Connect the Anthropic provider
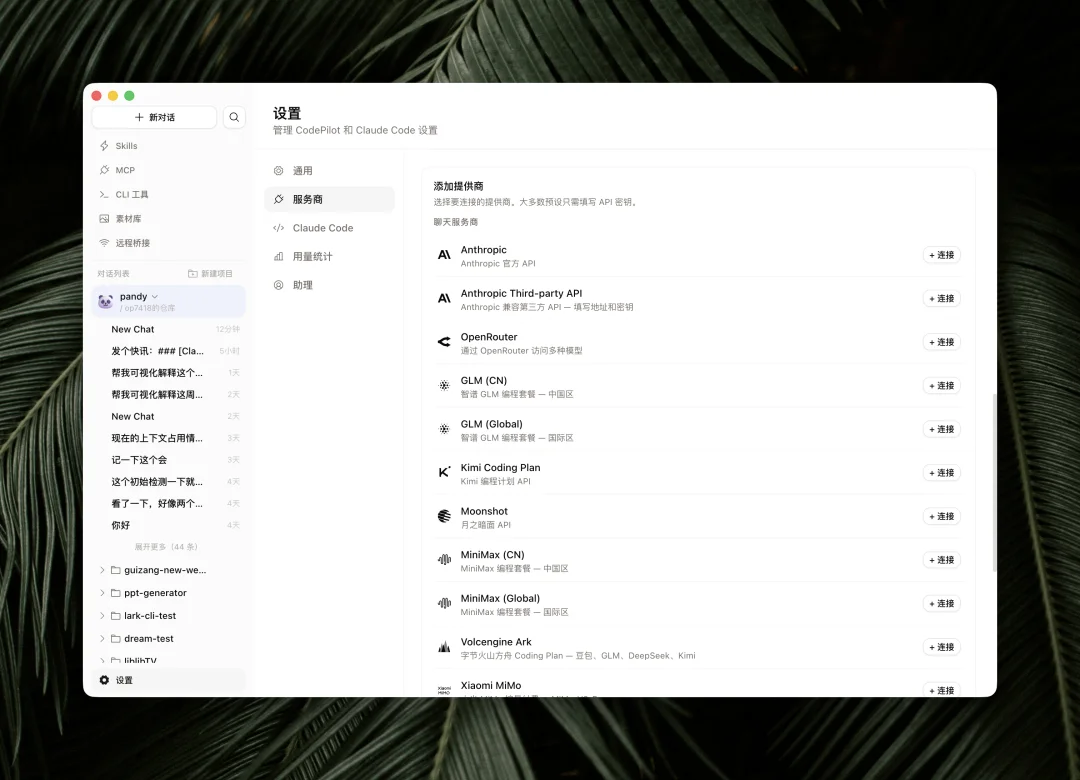 pos(940,255)
